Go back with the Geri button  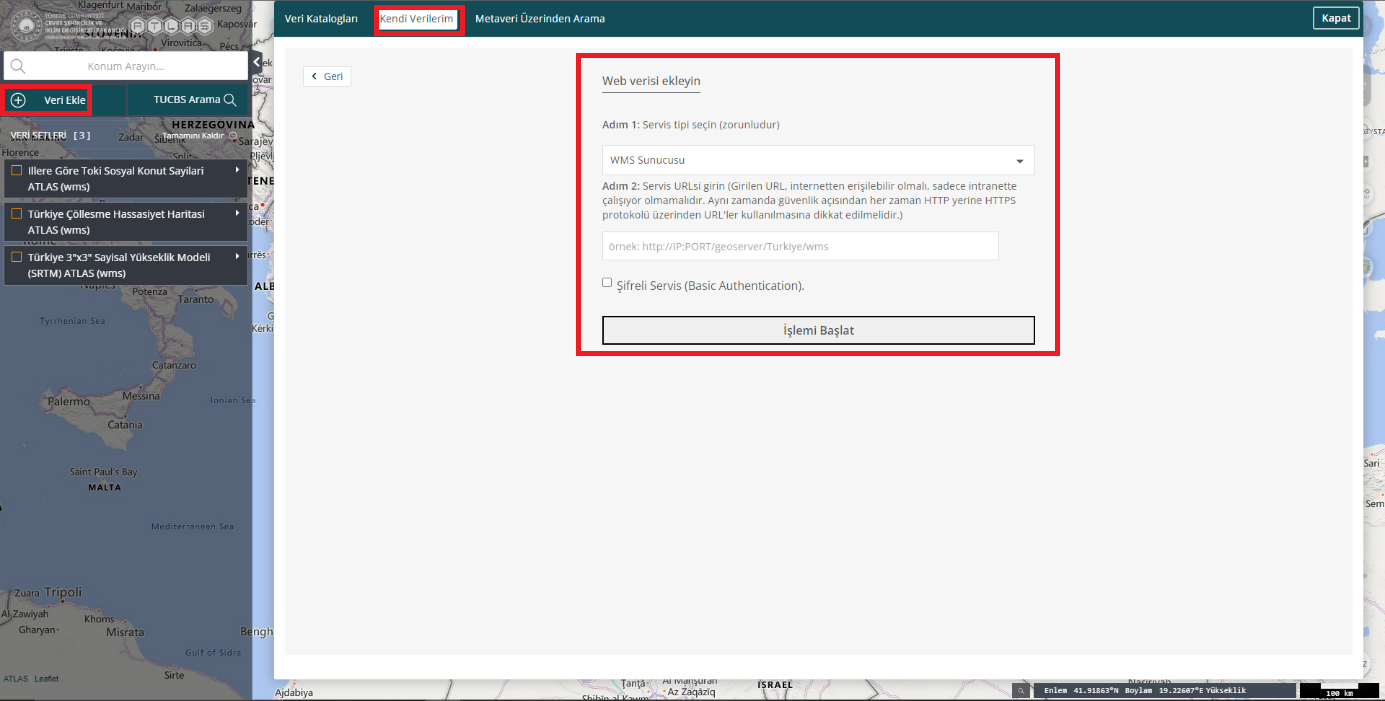coord(327,76)
